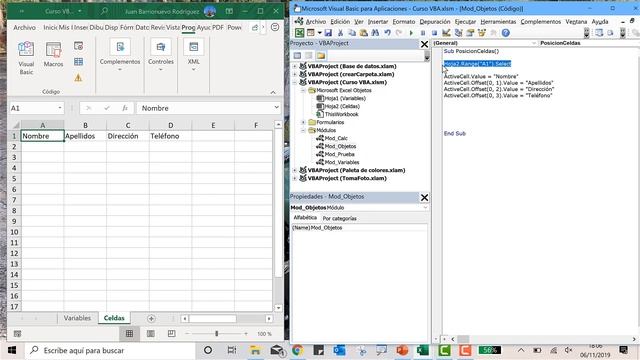Screen dimensions: 640x360
Task: Expand VBAProject (Base de datos.xlam) node
Action: click(295, 66)
